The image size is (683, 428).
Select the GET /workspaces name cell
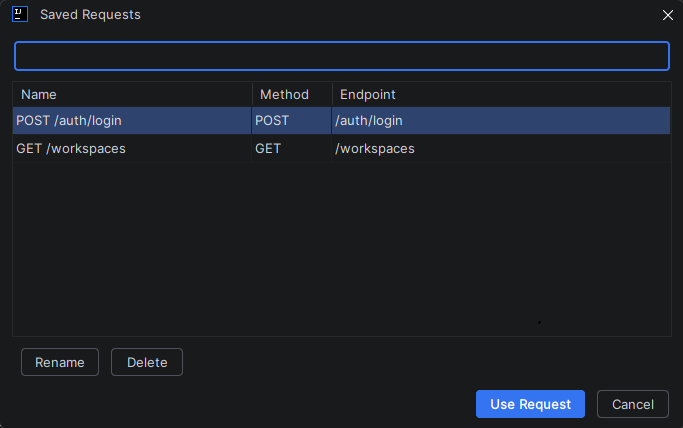132,148
